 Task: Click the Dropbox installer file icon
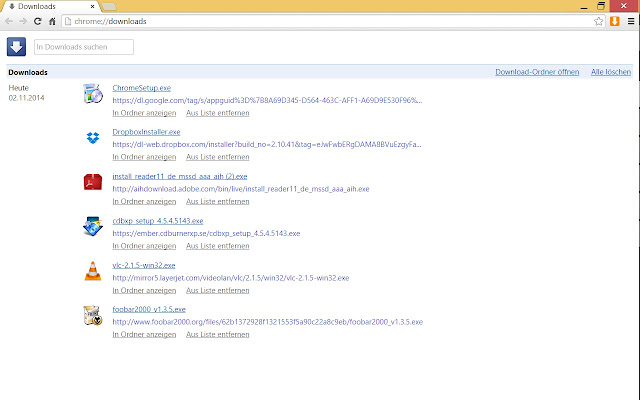(x=93, y=138)
